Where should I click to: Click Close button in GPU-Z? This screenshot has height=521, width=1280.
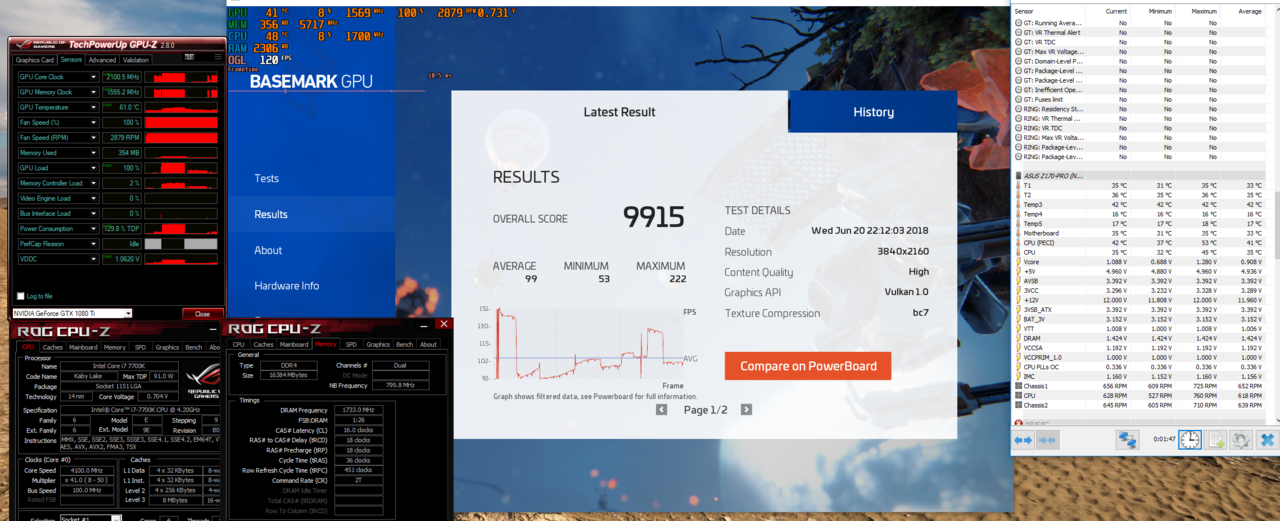[x=203, y=314]
